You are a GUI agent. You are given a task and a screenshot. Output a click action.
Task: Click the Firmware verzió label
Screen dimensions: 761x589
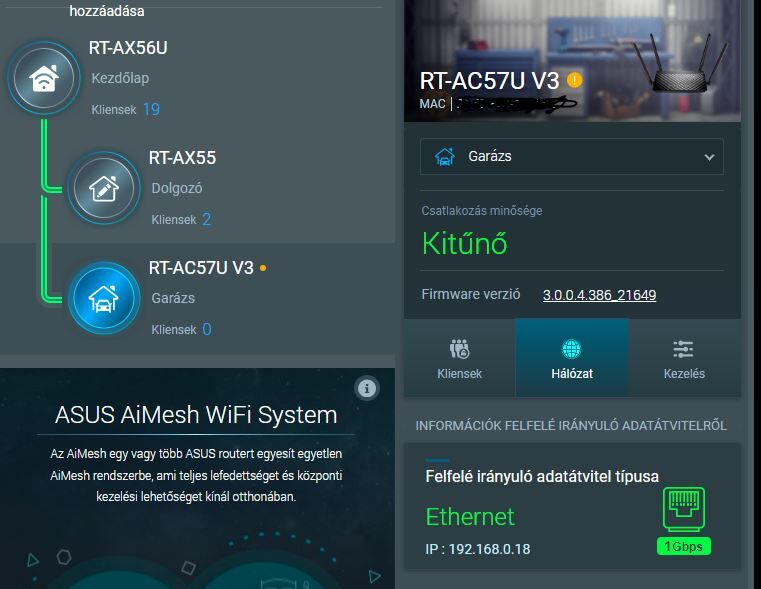[471, 294]
